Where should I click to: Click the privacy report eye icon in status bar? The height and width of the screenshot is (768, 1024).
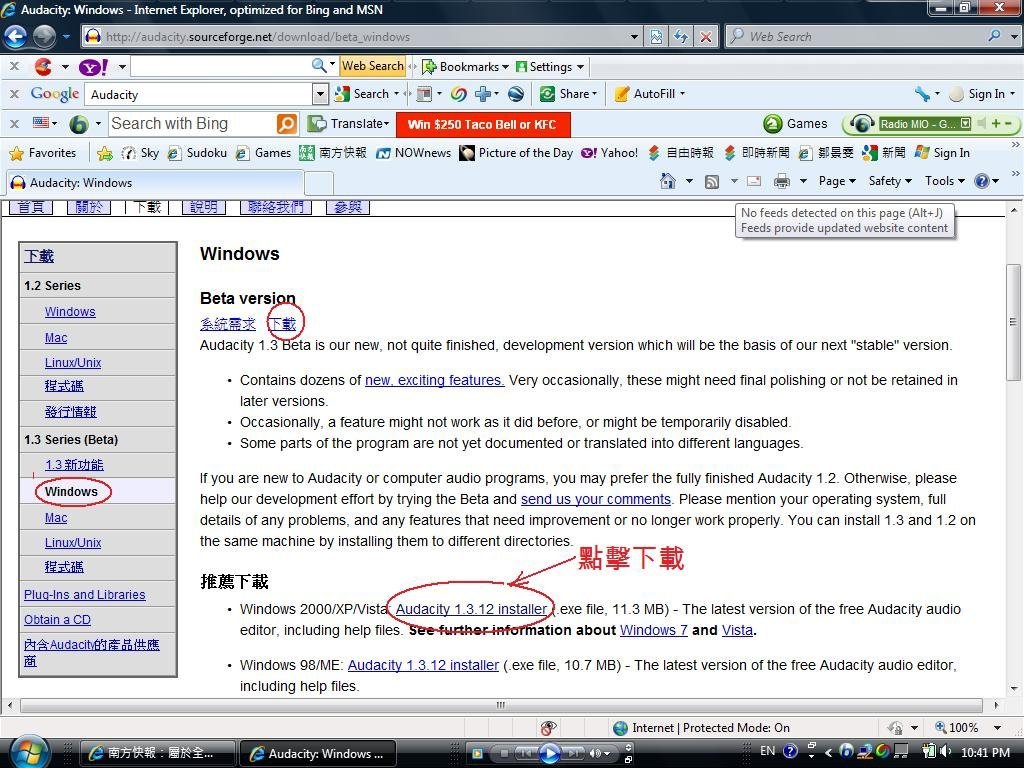pyautogui.click(x=549, y=728)
